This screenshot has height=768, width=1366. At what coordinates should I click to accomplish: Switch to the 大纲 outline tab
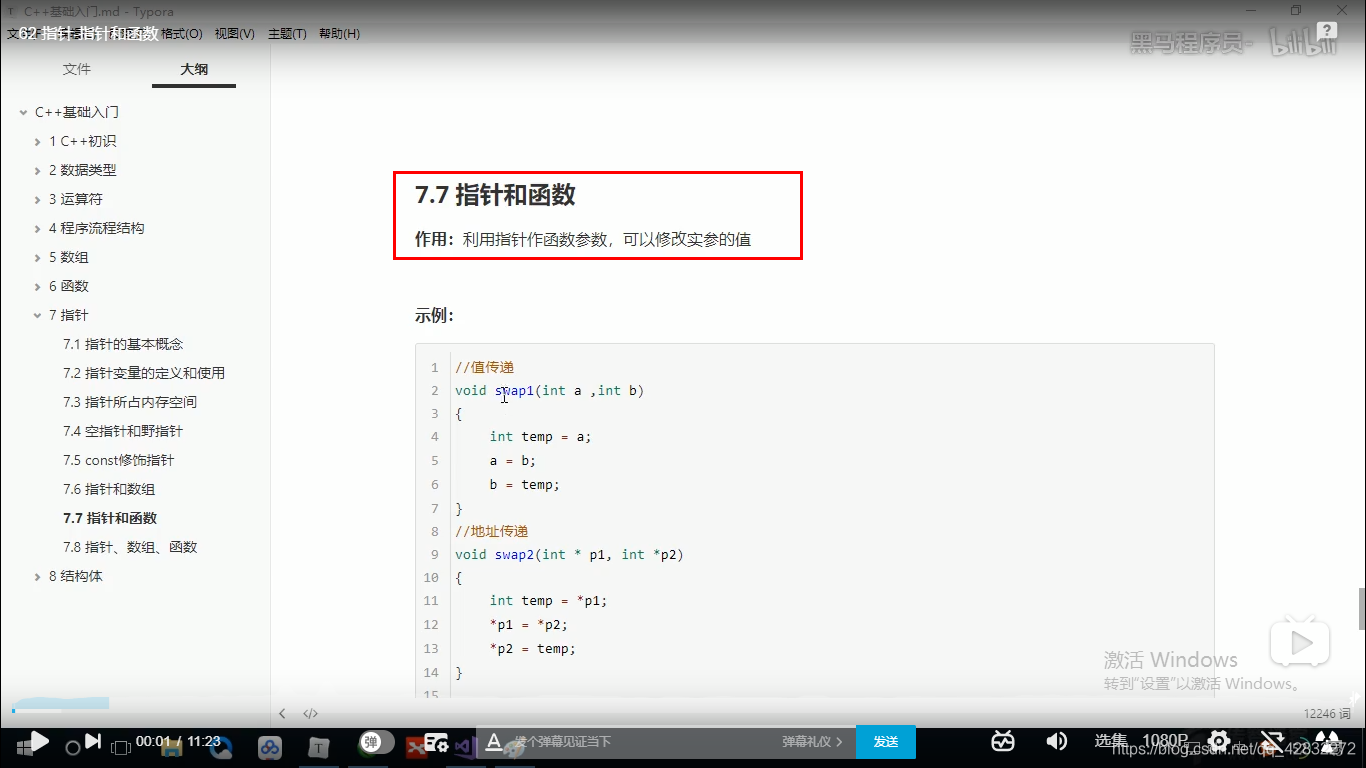[194, 69]
